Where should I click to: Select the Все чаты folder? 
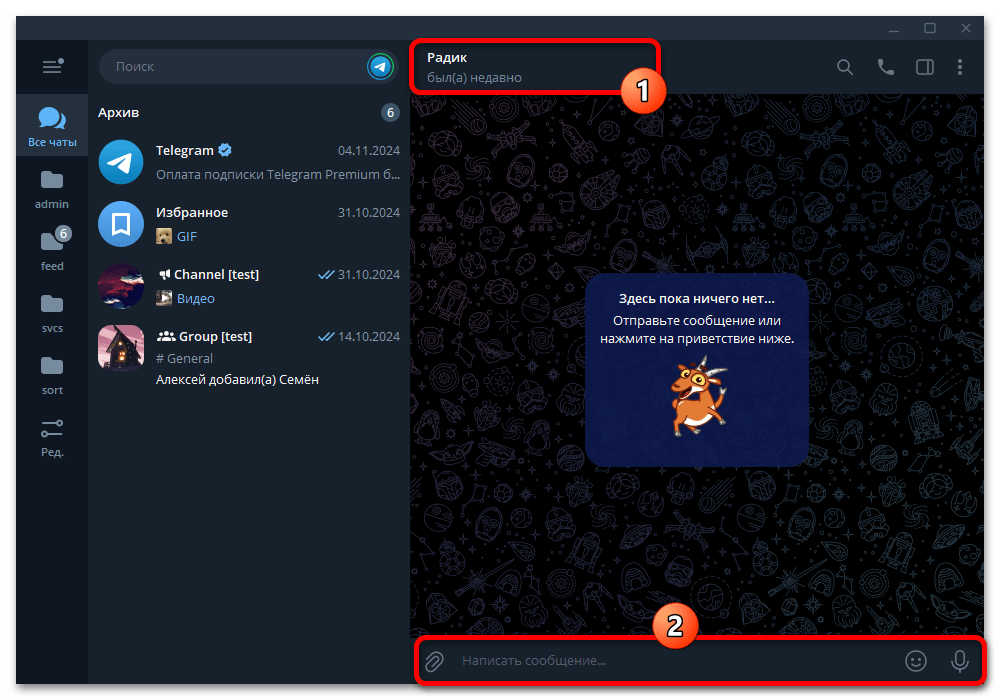click(52, 125)
